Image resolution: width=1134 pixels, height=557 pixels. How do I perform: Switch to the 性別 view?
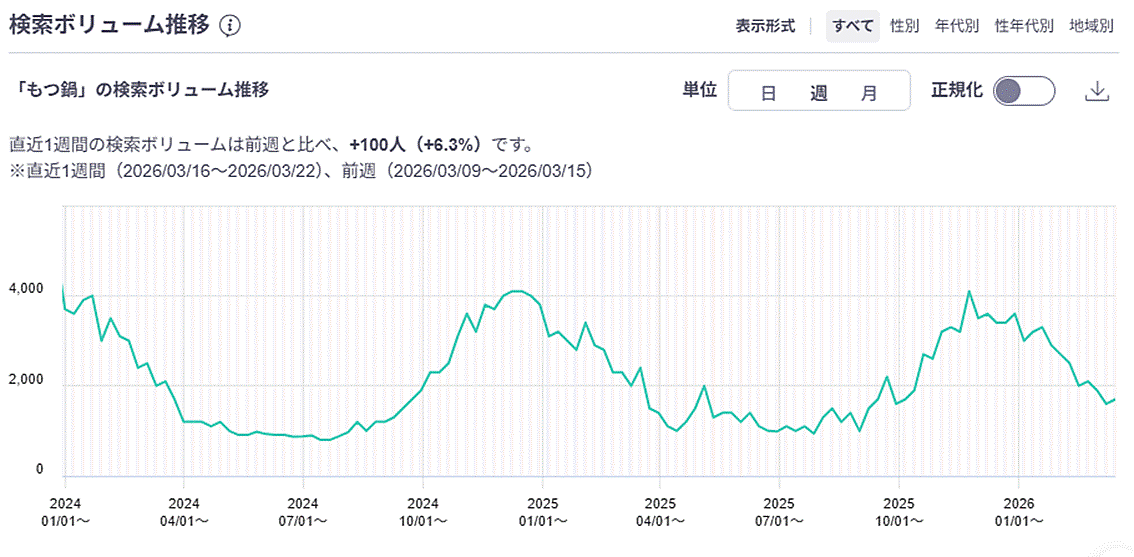click(904, 26)
